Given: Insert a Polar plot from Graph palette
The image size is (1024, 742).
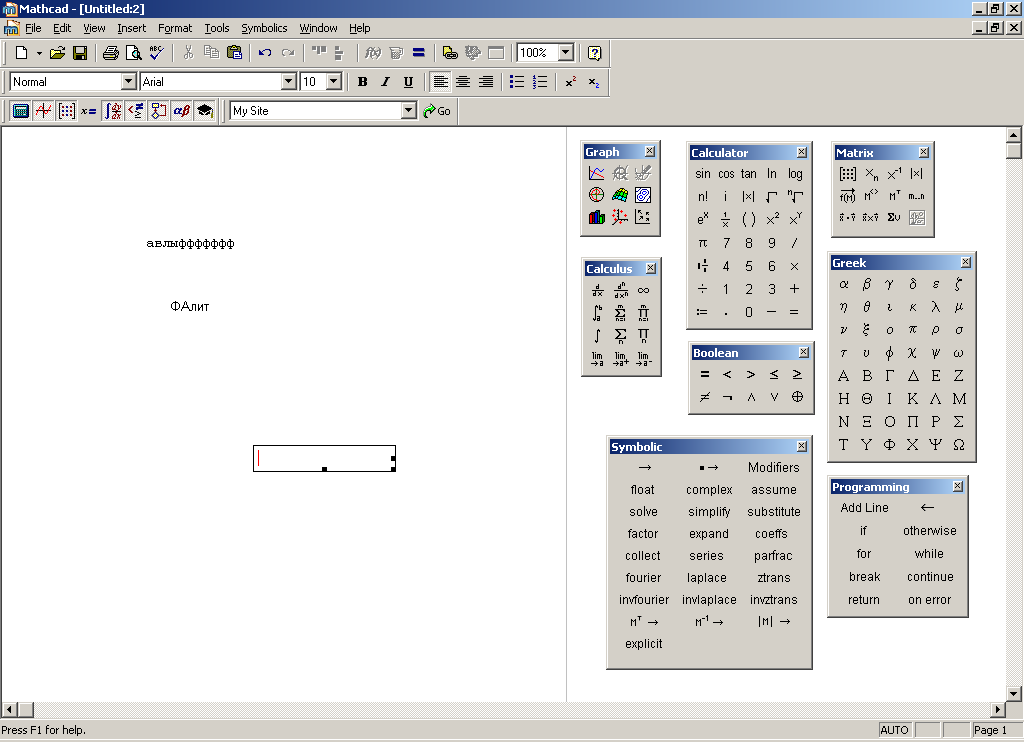Looking at the screenshot, I should 597,195.
